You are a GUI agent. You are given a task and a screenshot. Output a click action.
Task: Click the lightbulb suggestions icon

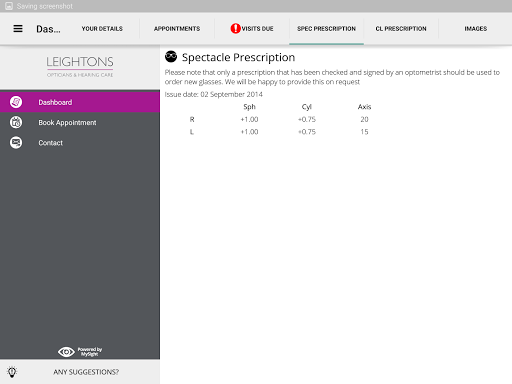pos(12,372)
